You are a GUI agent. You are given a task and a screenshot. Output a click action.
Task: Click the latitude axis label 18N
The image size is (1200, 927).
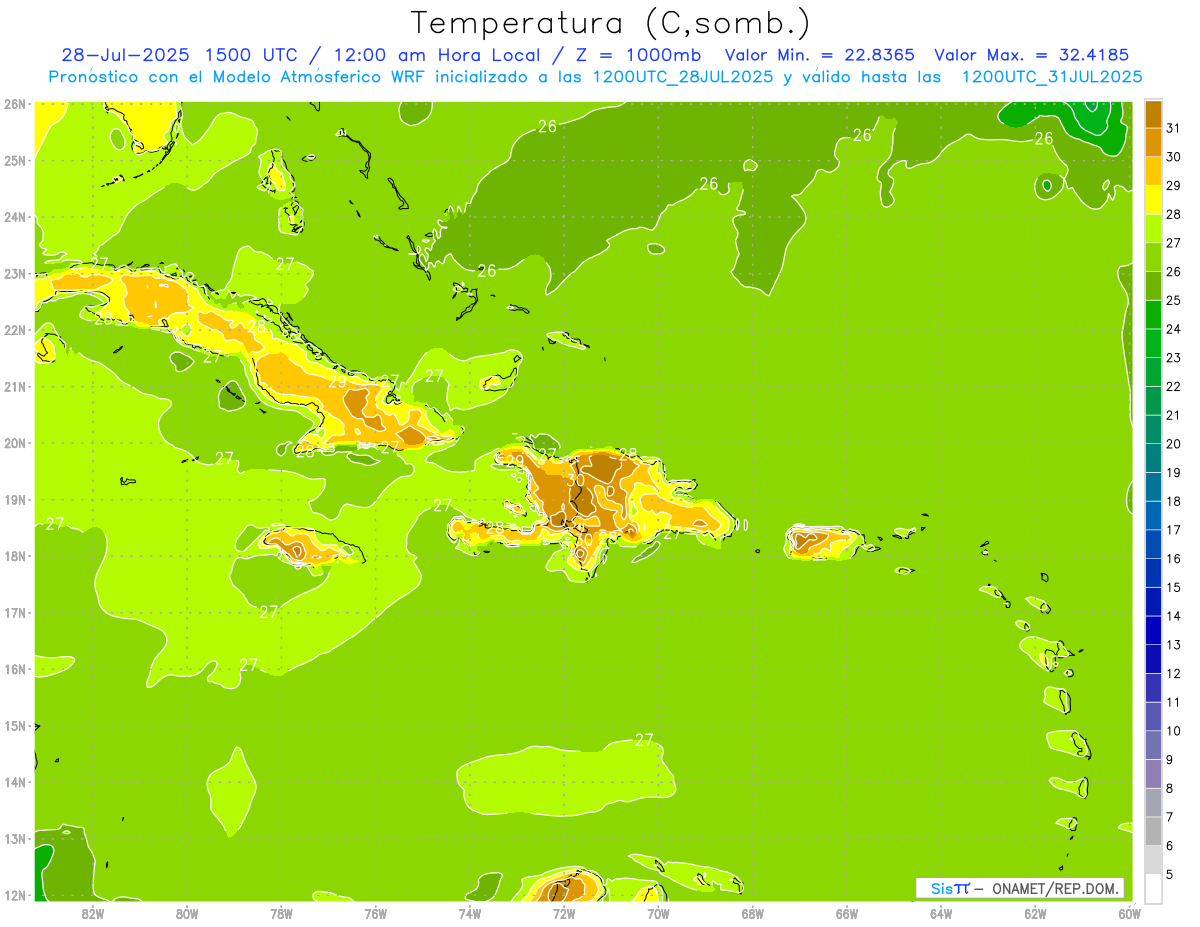14,556
